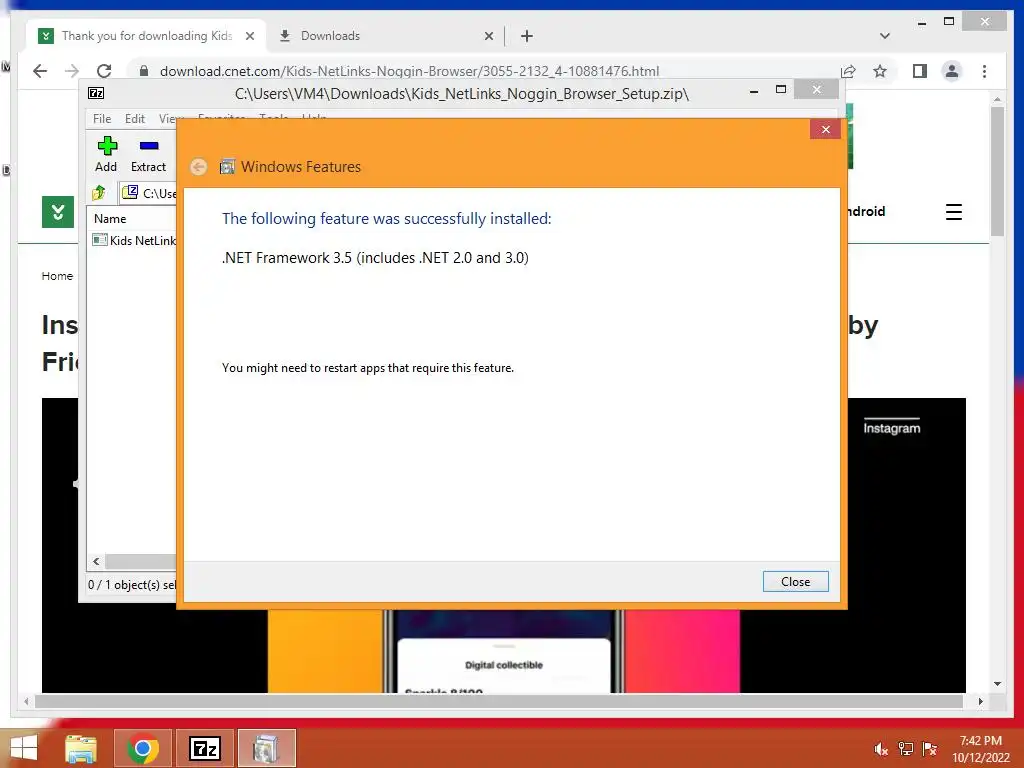The image size is (1024, 768).
Task: Click left arrow of 7-Zip horizontal scrollbar
Action: click(96, 561)
